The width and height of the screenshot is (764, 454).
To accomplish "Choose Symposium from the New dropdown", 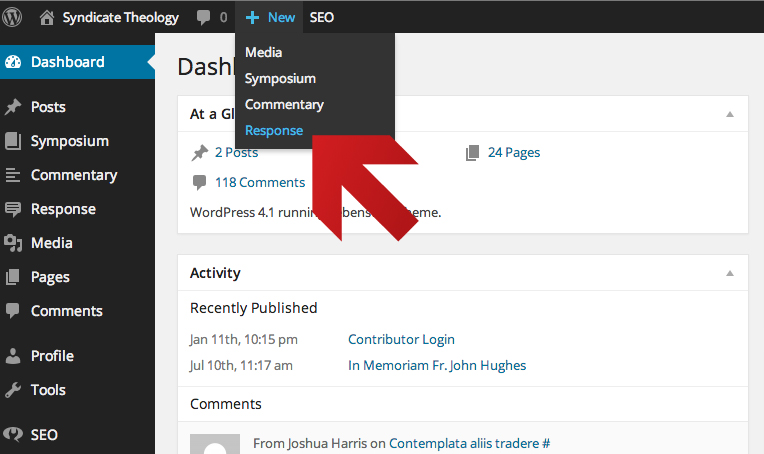I will pyautogui.click(x=280, y=78).
